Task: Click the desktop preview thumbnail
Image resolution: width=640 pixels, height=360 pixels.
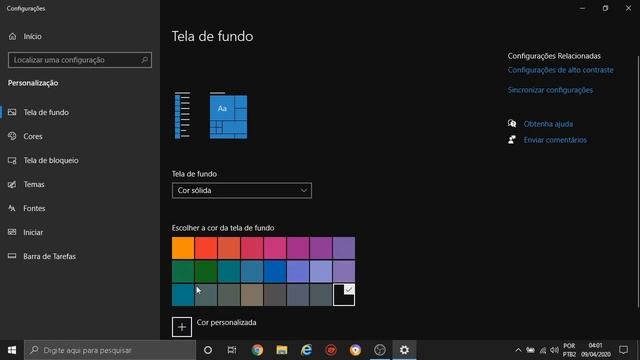Action: click(228, 116)
